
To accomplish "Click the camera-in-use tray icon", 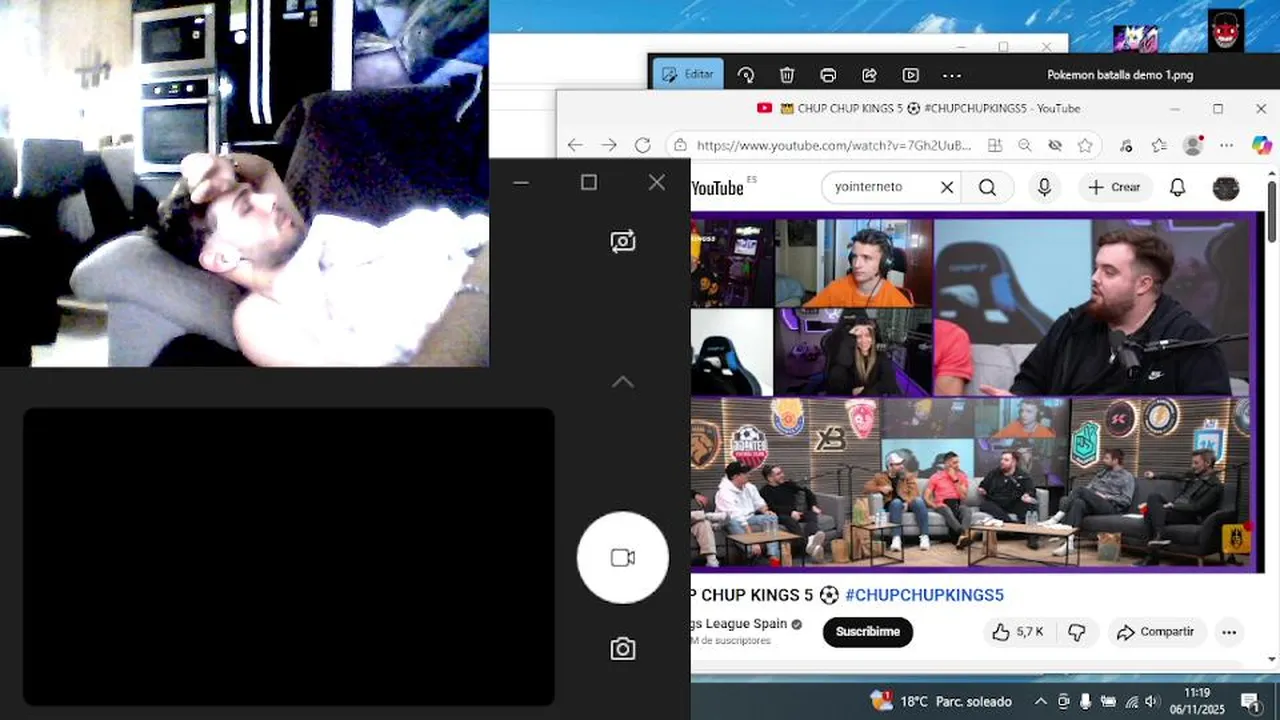I will click(x=1063, y=701).
